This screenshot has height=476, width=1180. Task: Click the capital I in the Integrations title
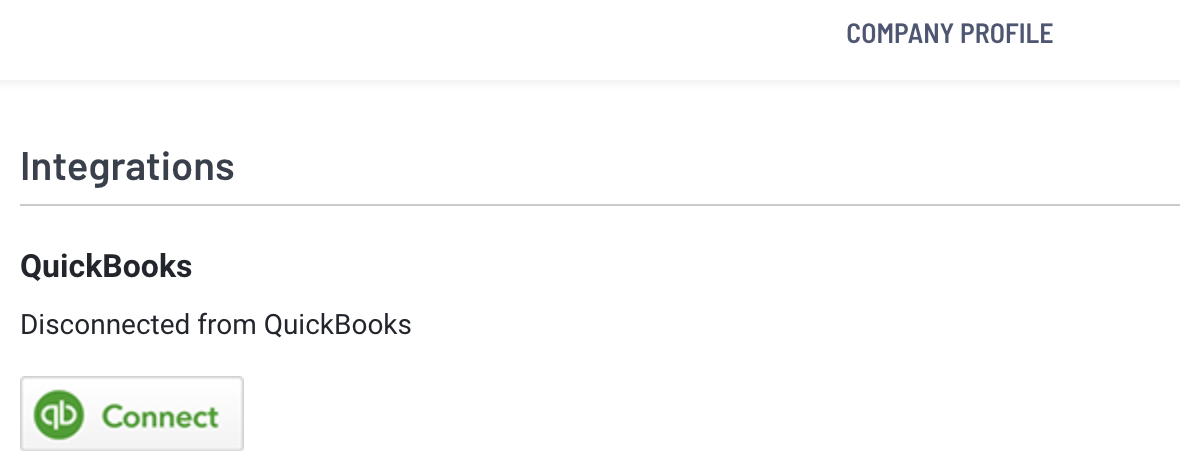(x=26, y=165)
